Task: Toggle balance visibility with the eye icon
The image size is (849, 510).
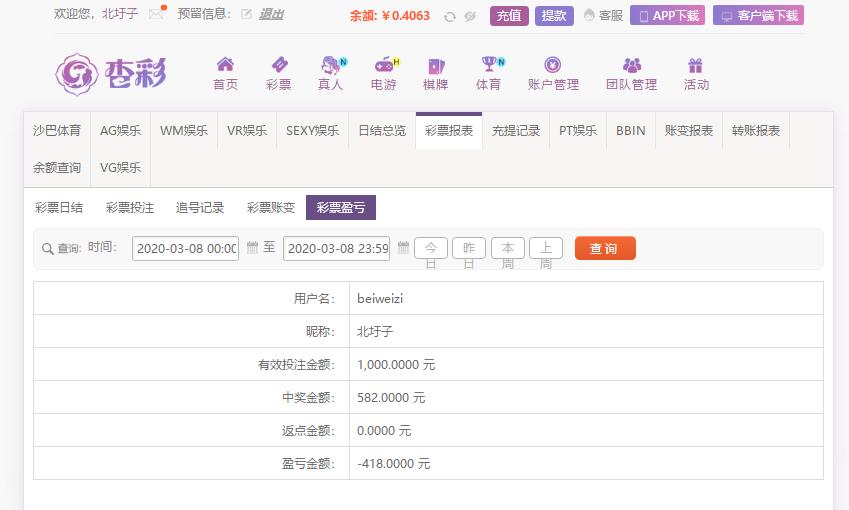Action: [470, 17]
